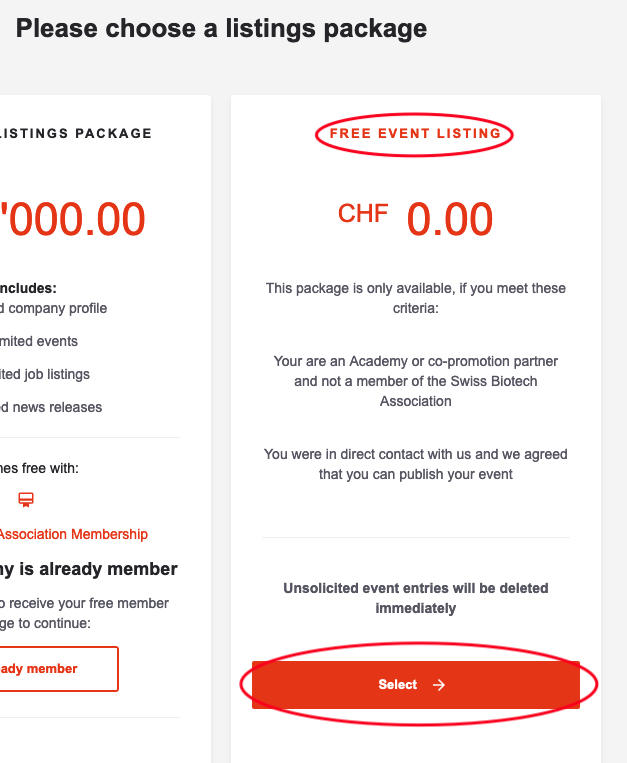The width and height of the screenshot is (627, 763).
Task: Click the 'is already member' heading
Action: (x=89, y=569)
